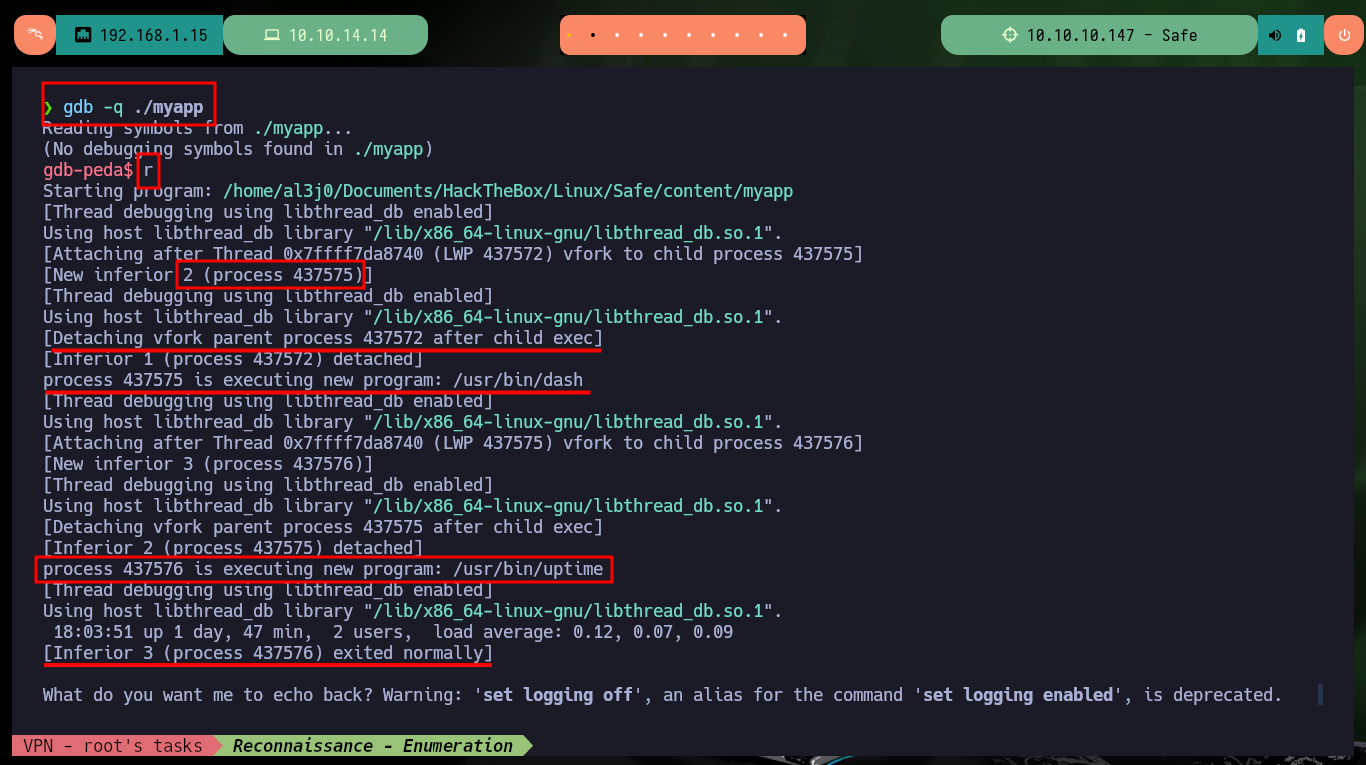Mute sound via the speaker icon

pos(1275,35)
